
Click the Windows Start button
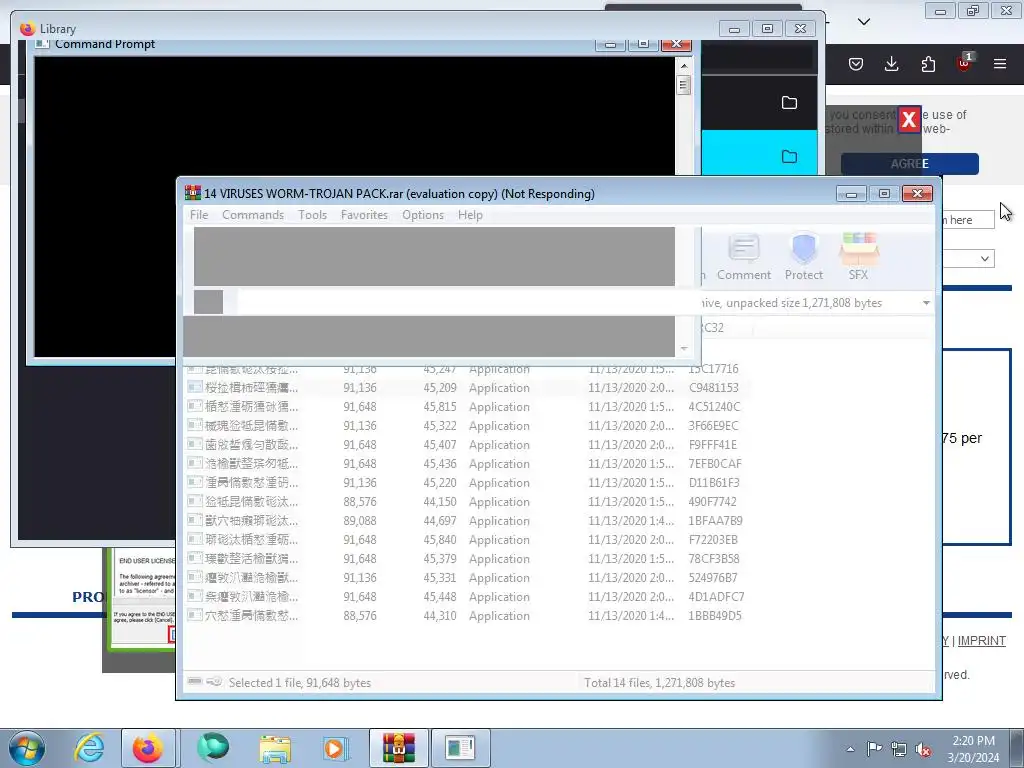[27, 748]
